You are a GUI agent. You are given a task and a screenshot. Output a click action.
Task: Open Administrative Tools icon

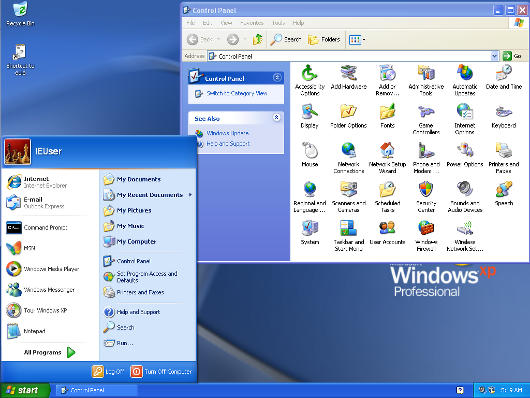[426, 80]
